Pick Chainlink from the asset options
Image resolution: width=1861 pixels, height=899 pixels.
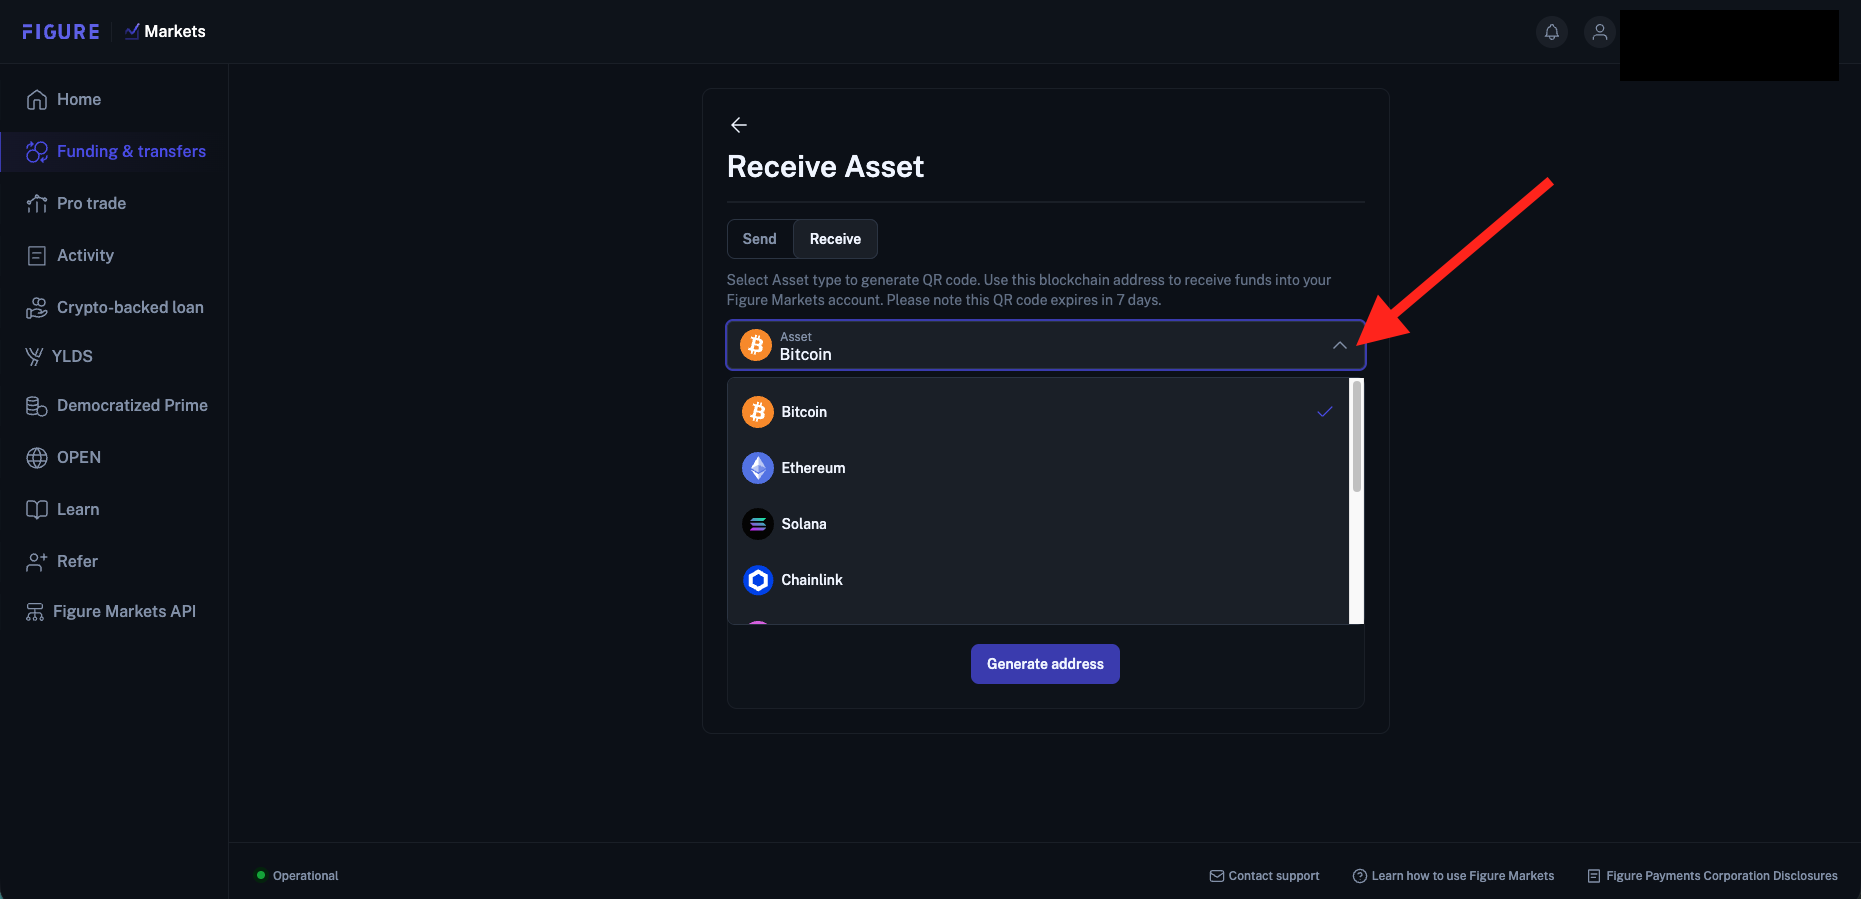[x=1038, y=580]
